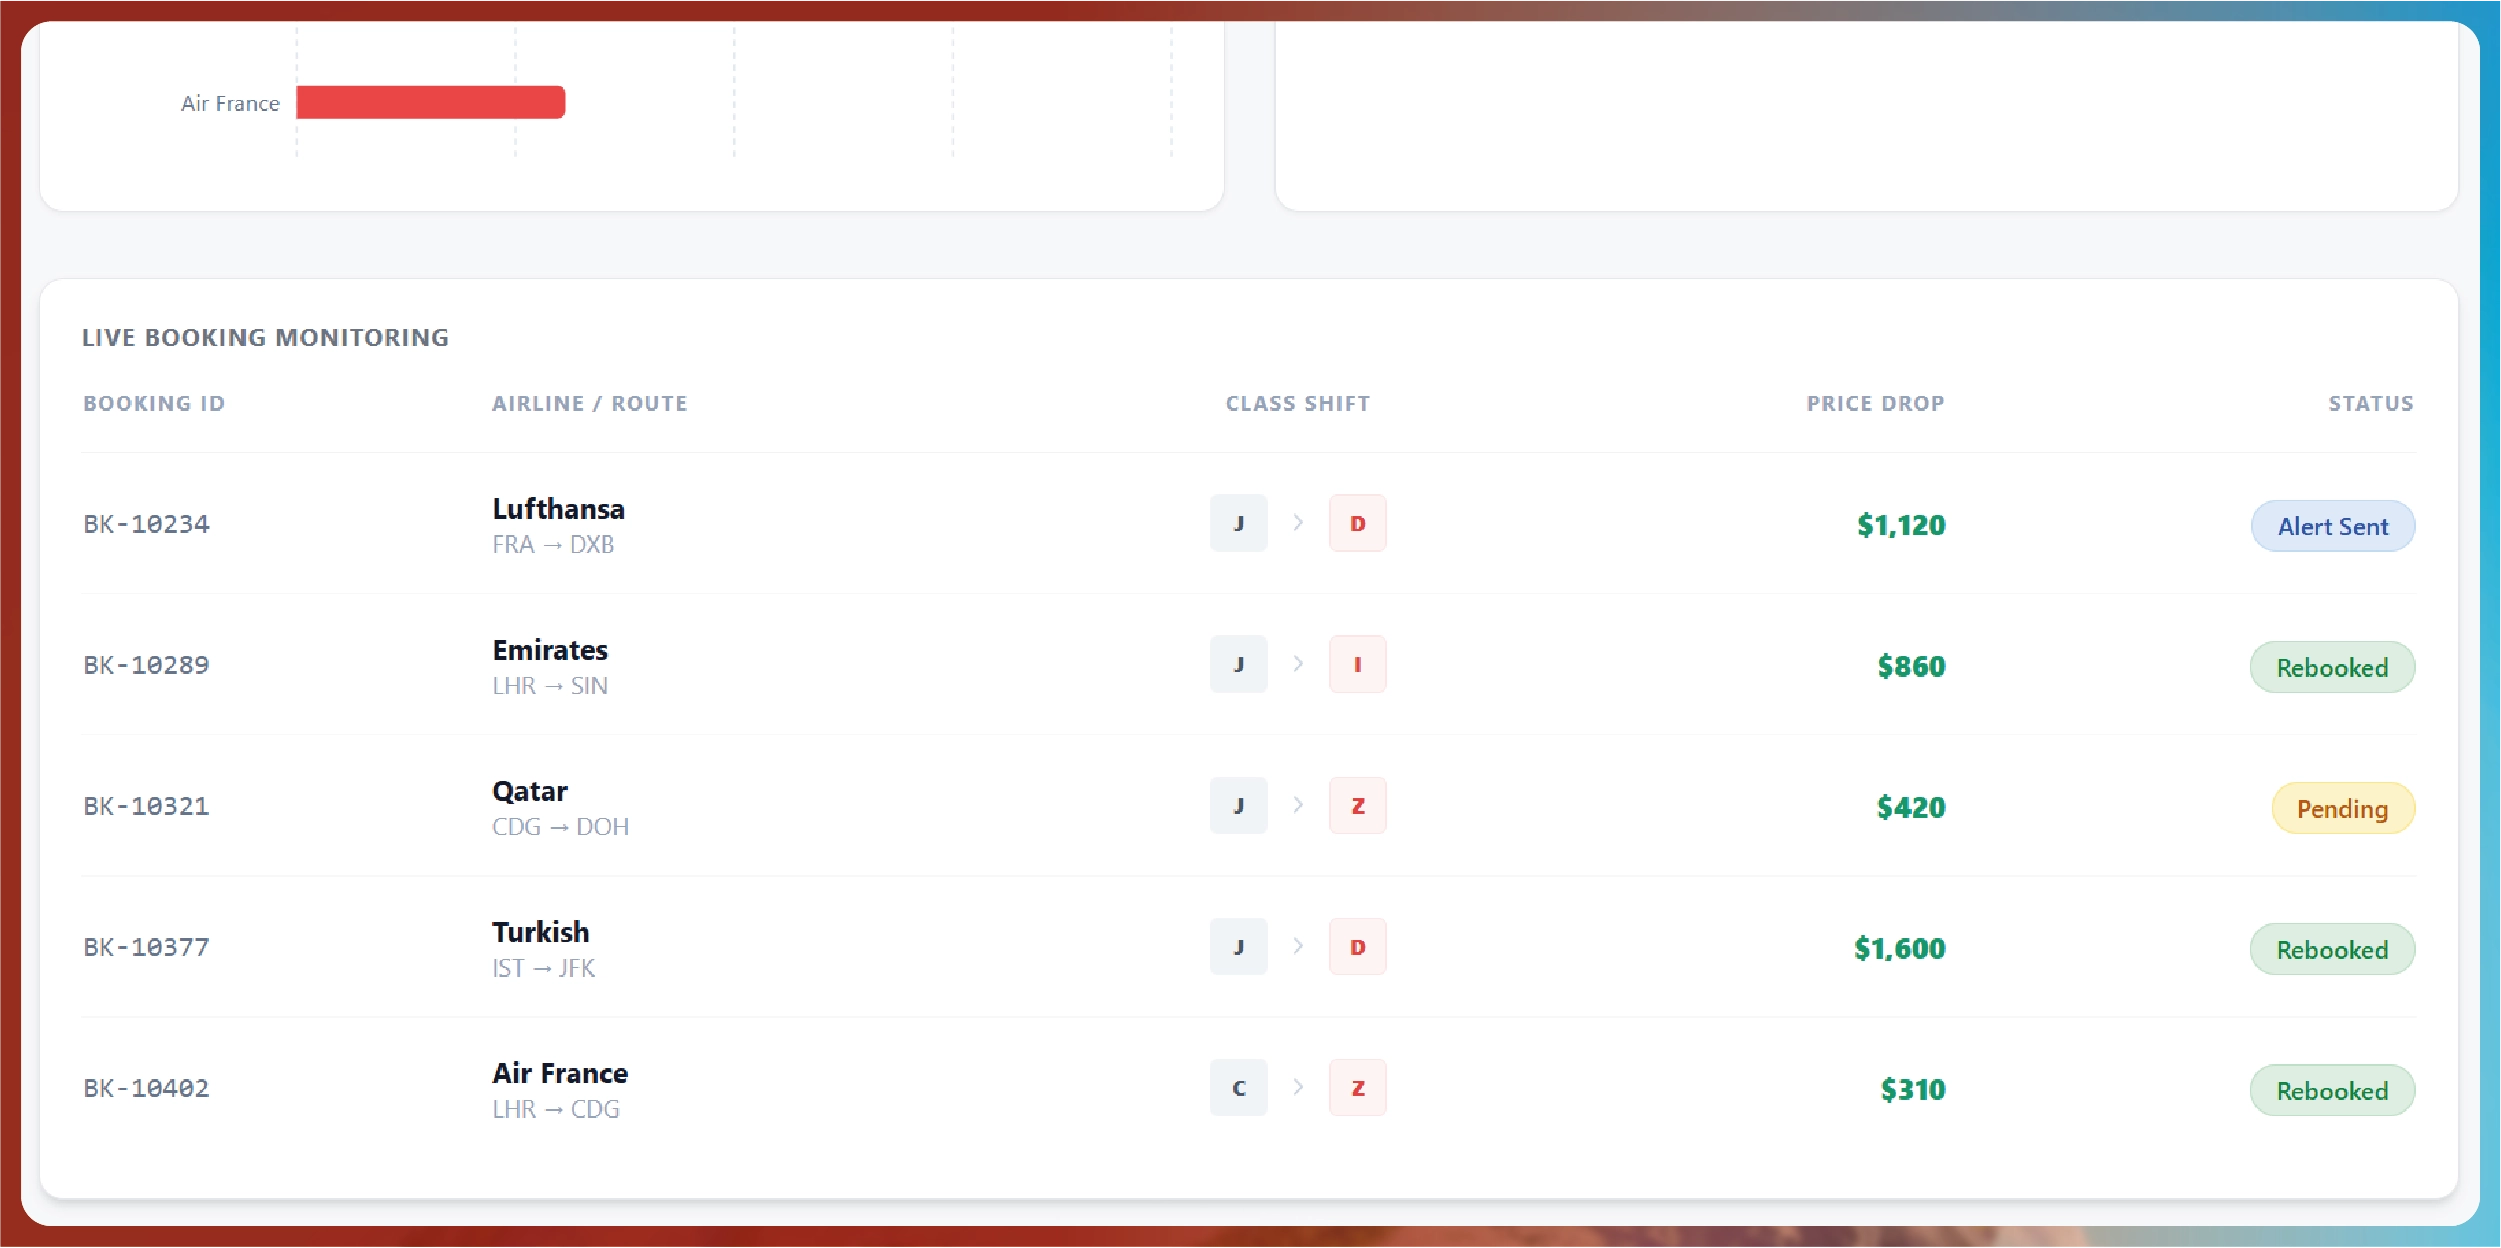The width and height of the screenshot is (2501, 1248).
Task: Select the $1,600 price drop value
Action: [x=1899, y=948]
